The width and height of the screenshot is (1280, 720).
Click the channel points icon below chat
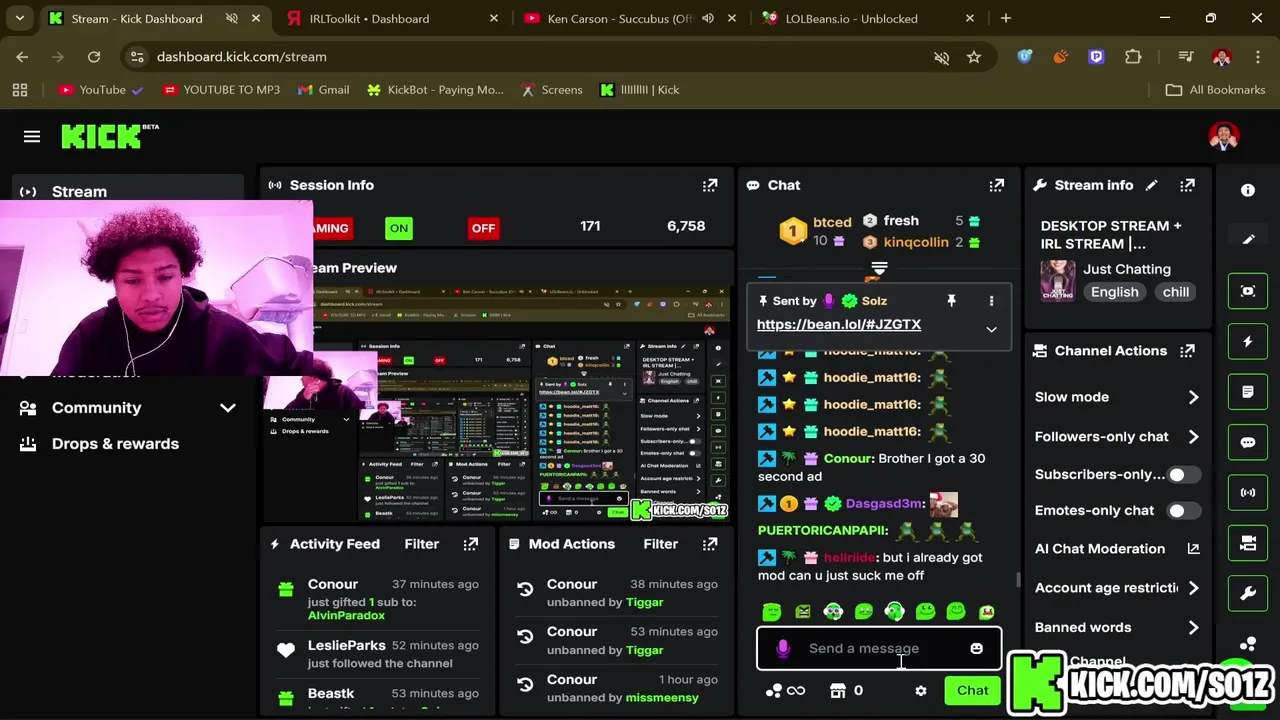pyautogui.click(x=774, y=690)
